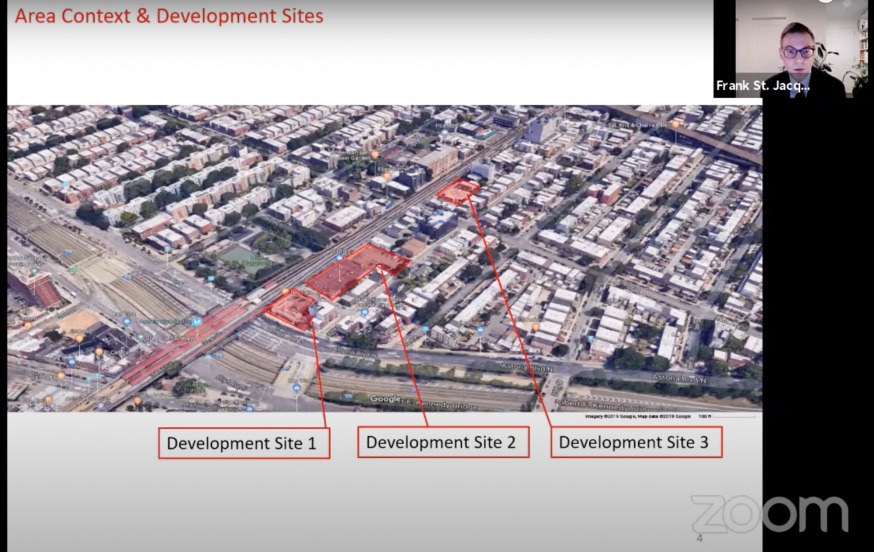Select the red Development Site 2 highlighted parcel
The height and width of the screenshot is (552, 874).
(357, 271)
